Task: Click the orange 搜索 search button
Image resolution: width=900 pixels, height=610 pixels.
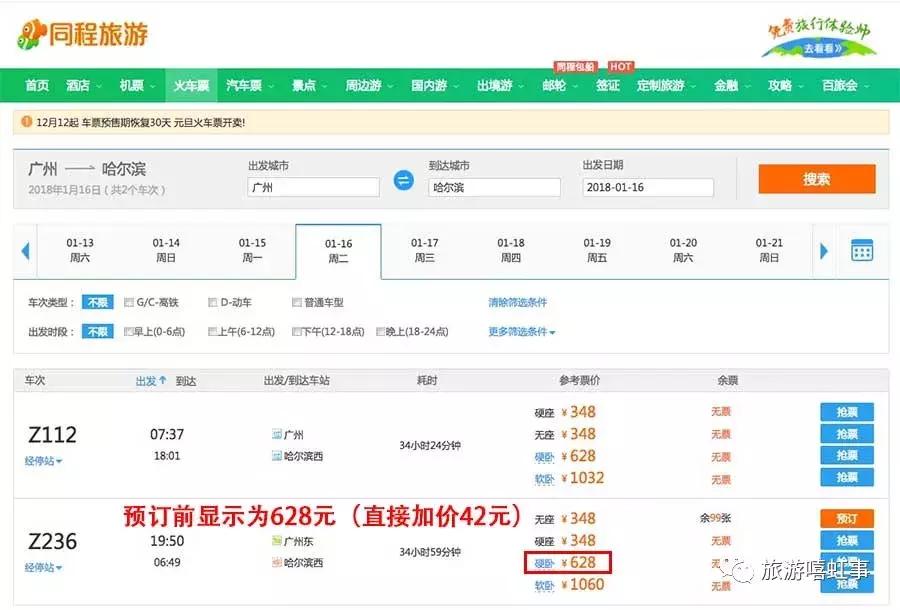Action: (817, 180)
